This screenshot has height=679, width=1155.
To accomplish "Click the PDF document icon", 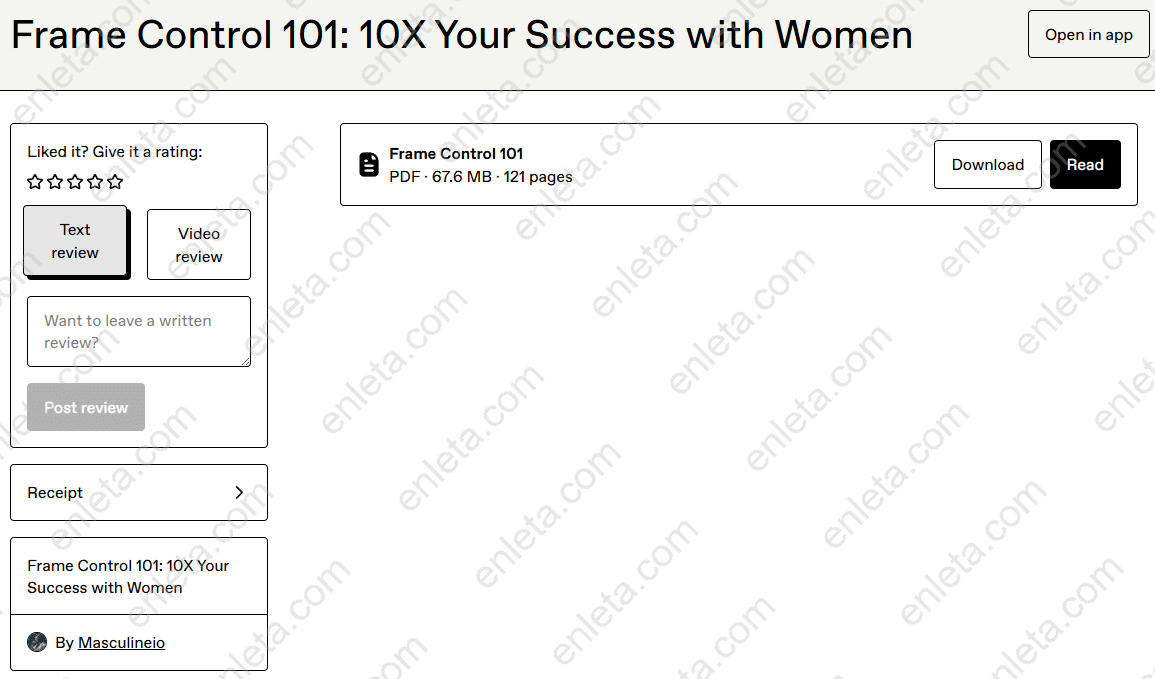I will [369, 165].
